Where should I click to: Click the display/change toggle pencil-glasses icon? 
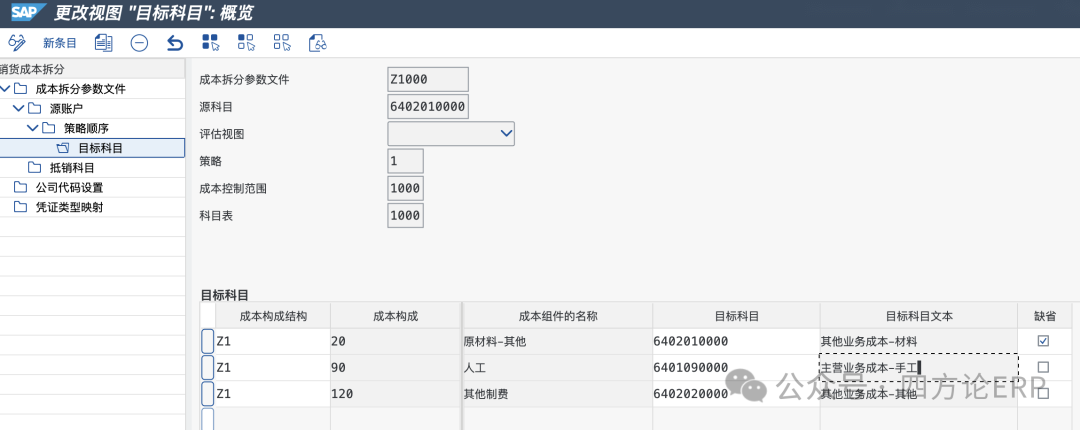point(17,43)
